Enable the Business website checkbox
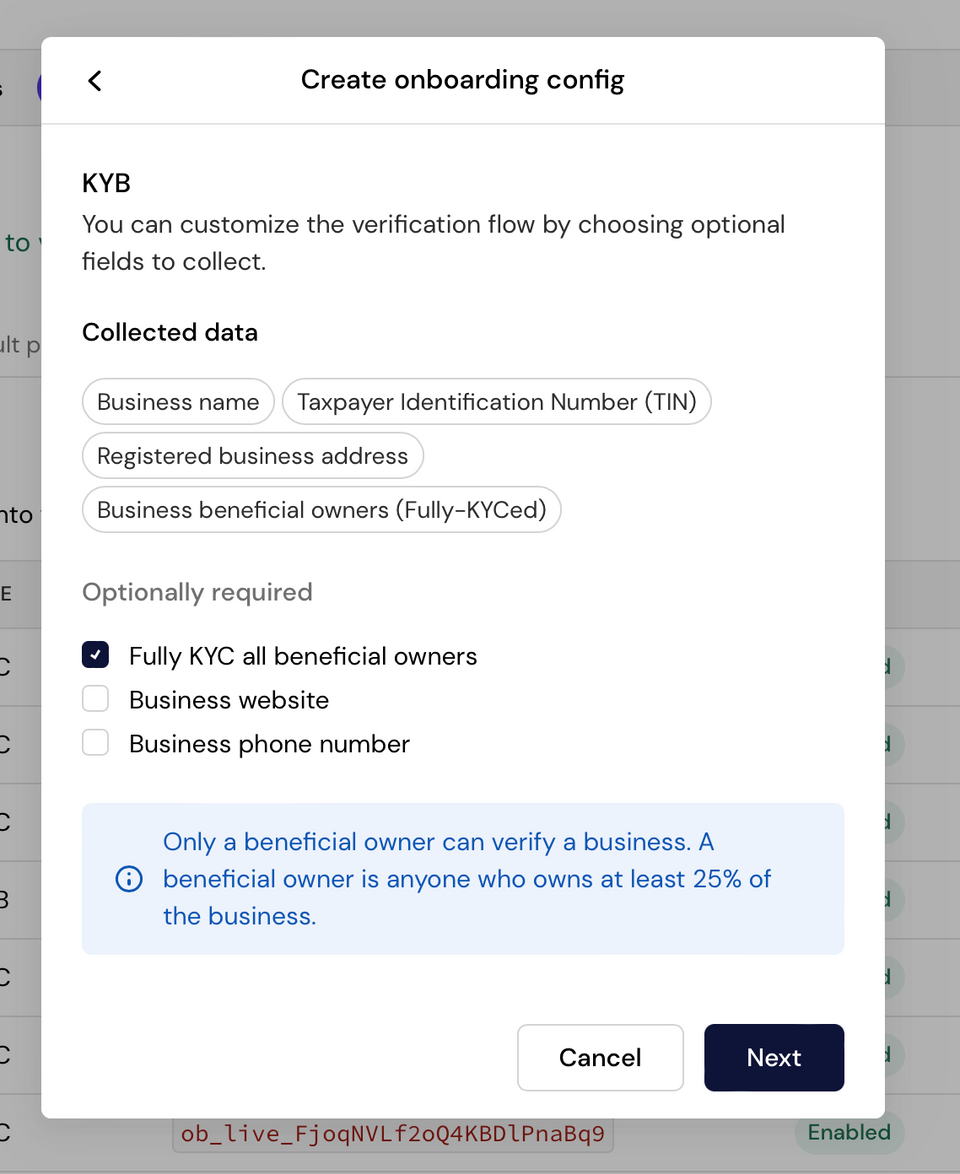This screenshot has height=1174, width=960. click(x=95, y=700)
